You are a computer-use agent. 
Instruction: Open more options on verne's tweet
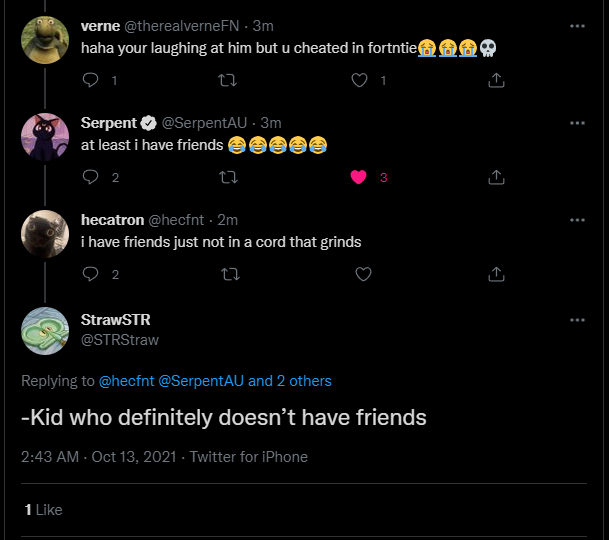click(577, 25)
